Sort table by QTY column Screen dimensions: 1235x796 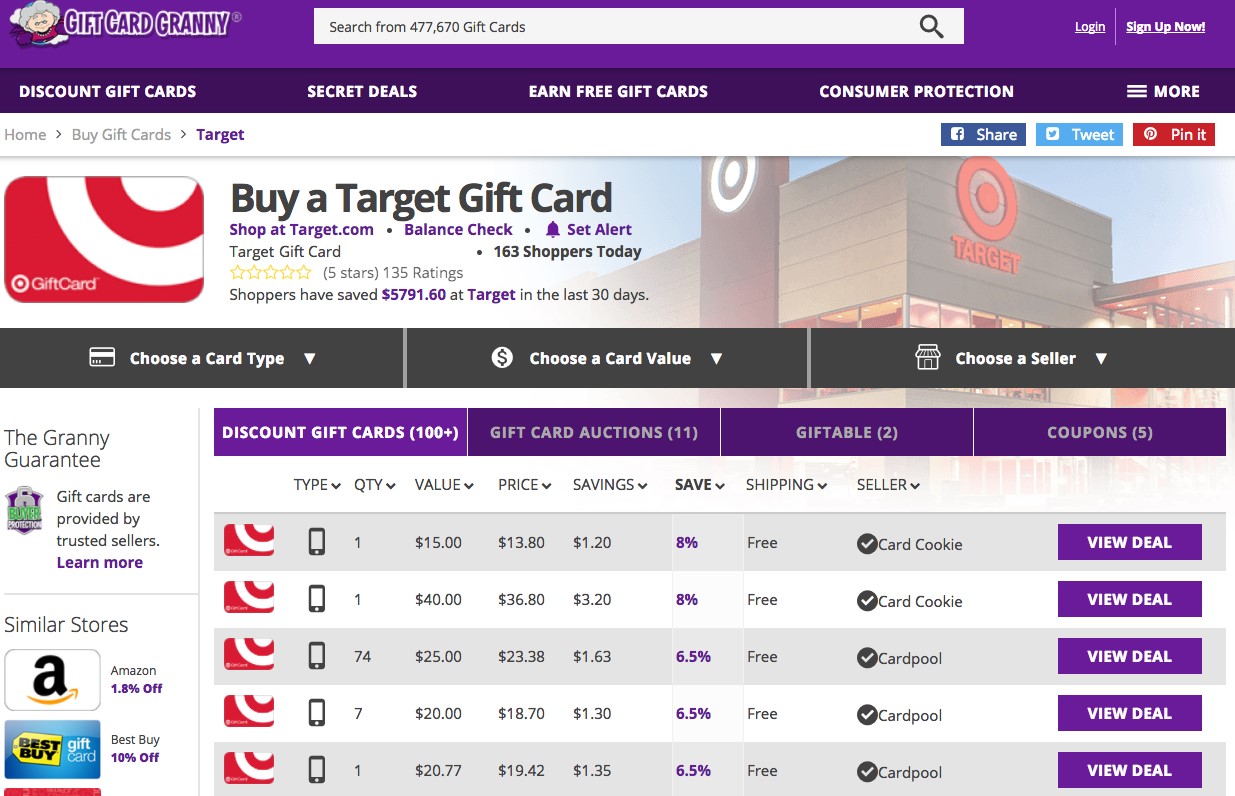tap(375, 485)
